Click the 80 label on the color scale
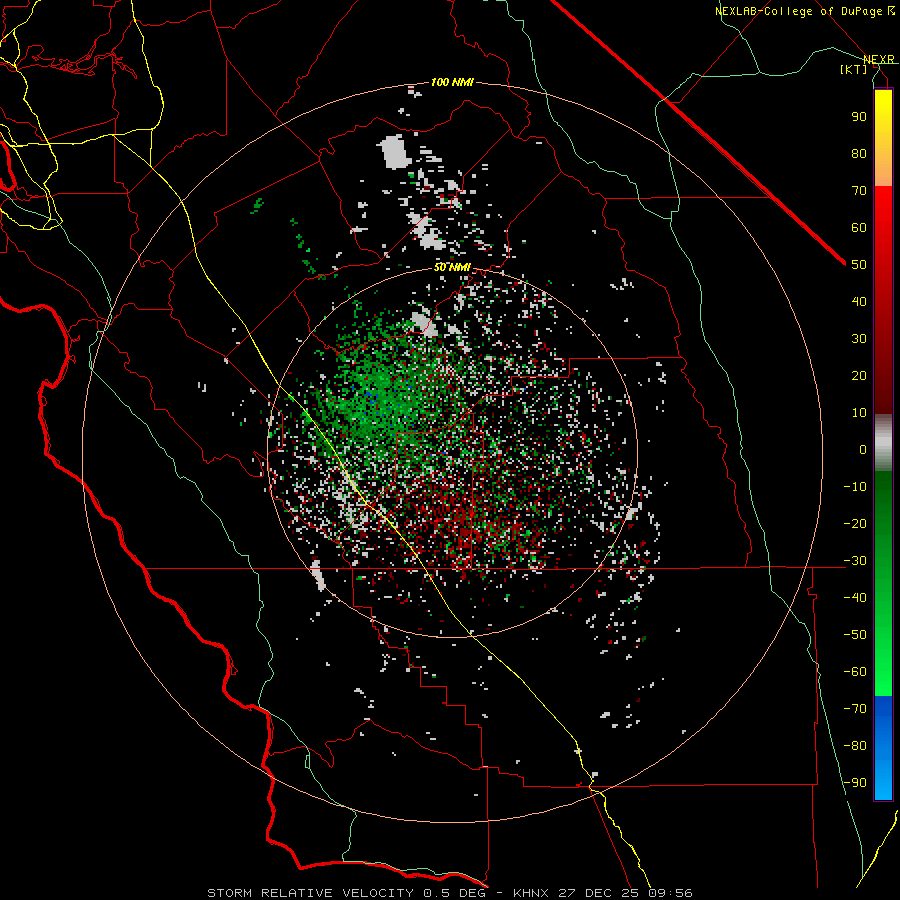 tap(859, 153)
